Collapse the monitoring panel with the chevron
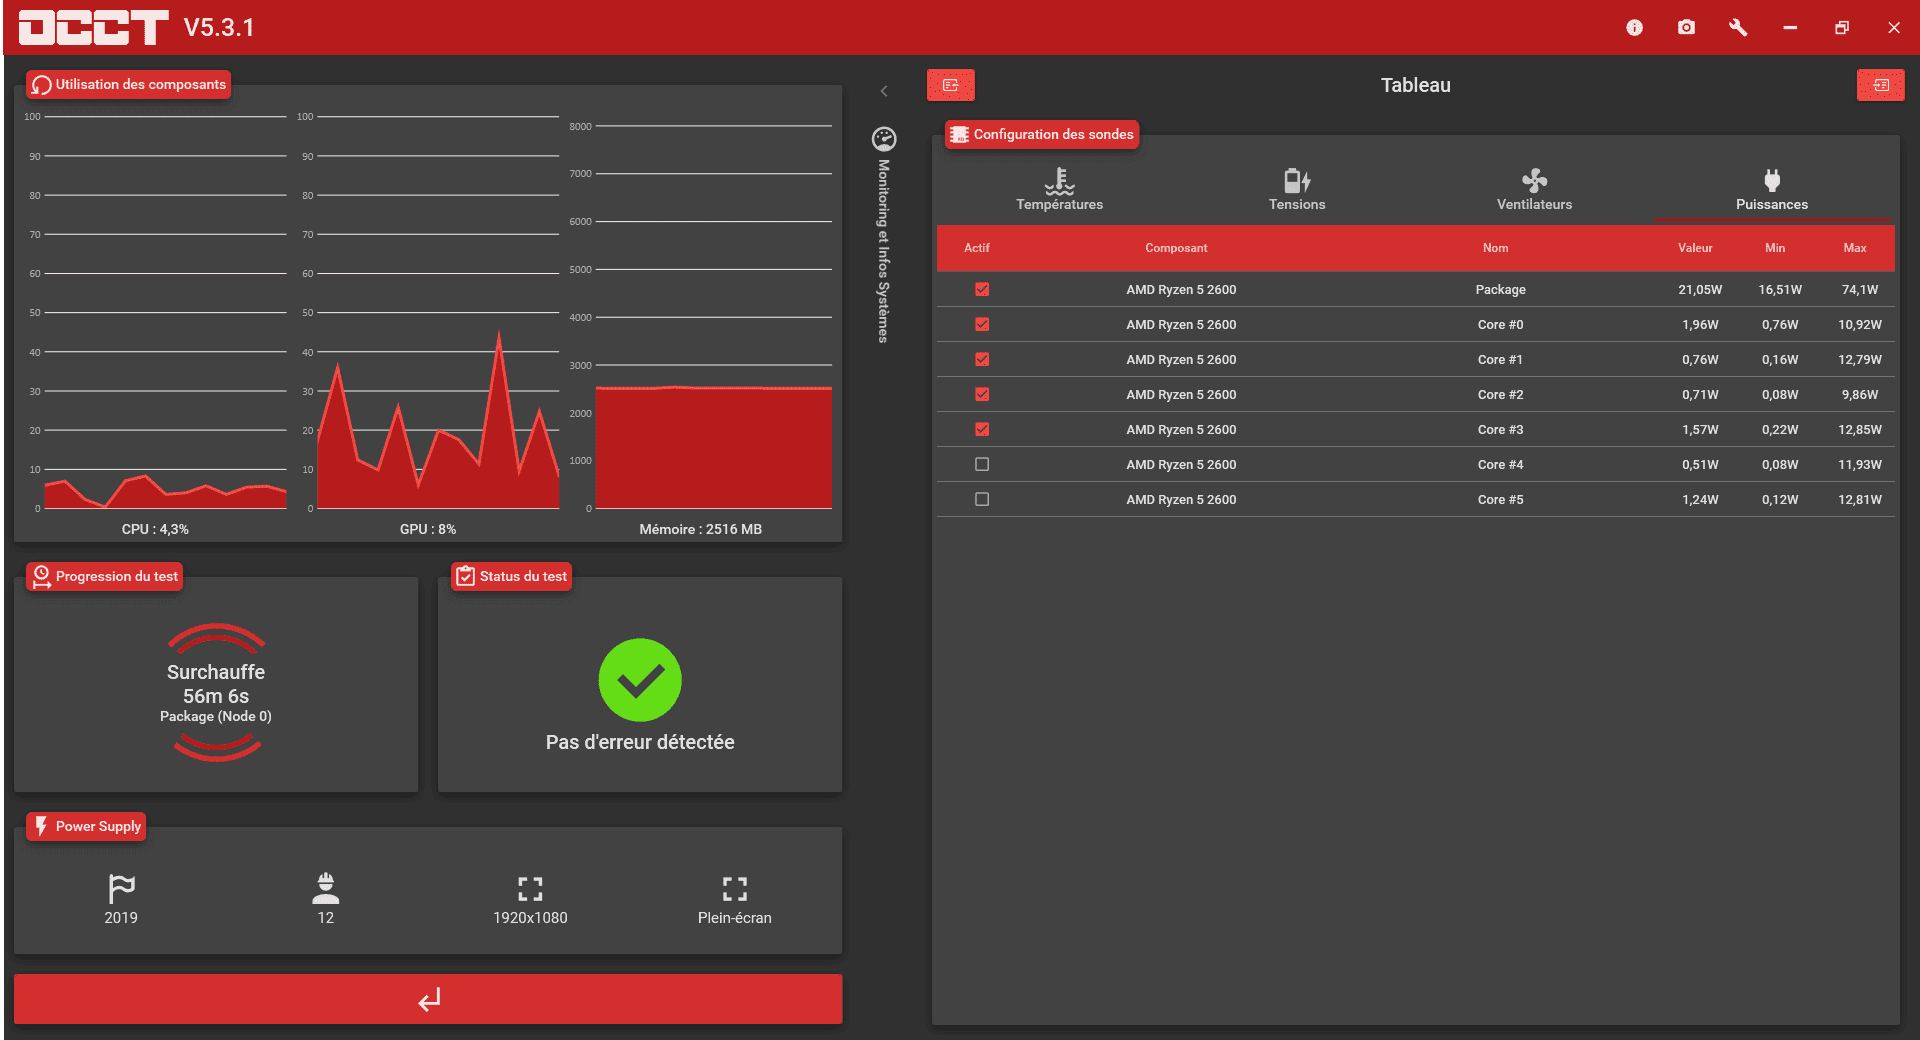This screenshot has width=1920, height=1040. tap(884, 92)
